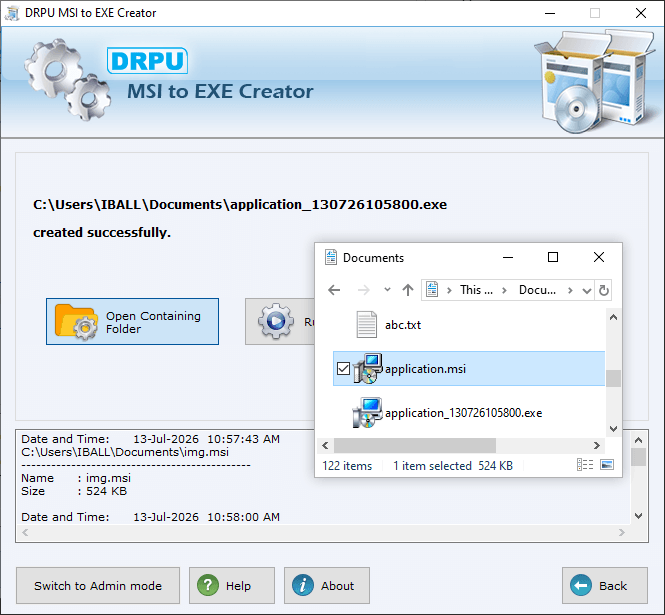Click the Back arrow icon
The width and height of the screenshot is (665, 615).
point(581,585)
